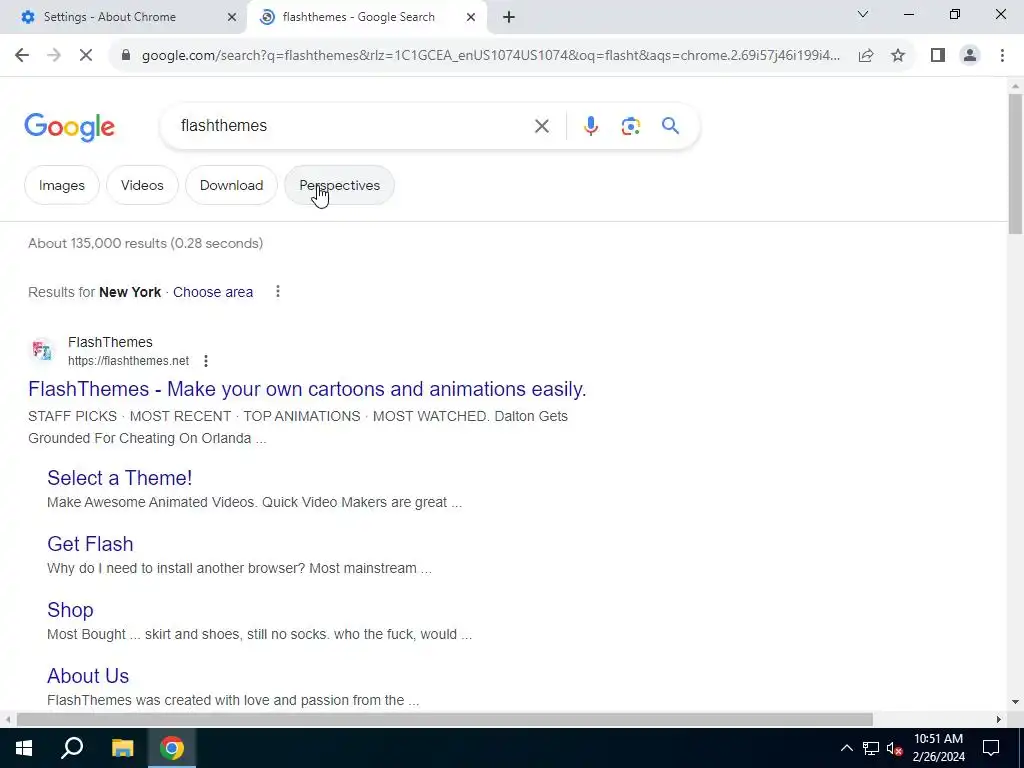Stop loading the page

pos(86,56)
